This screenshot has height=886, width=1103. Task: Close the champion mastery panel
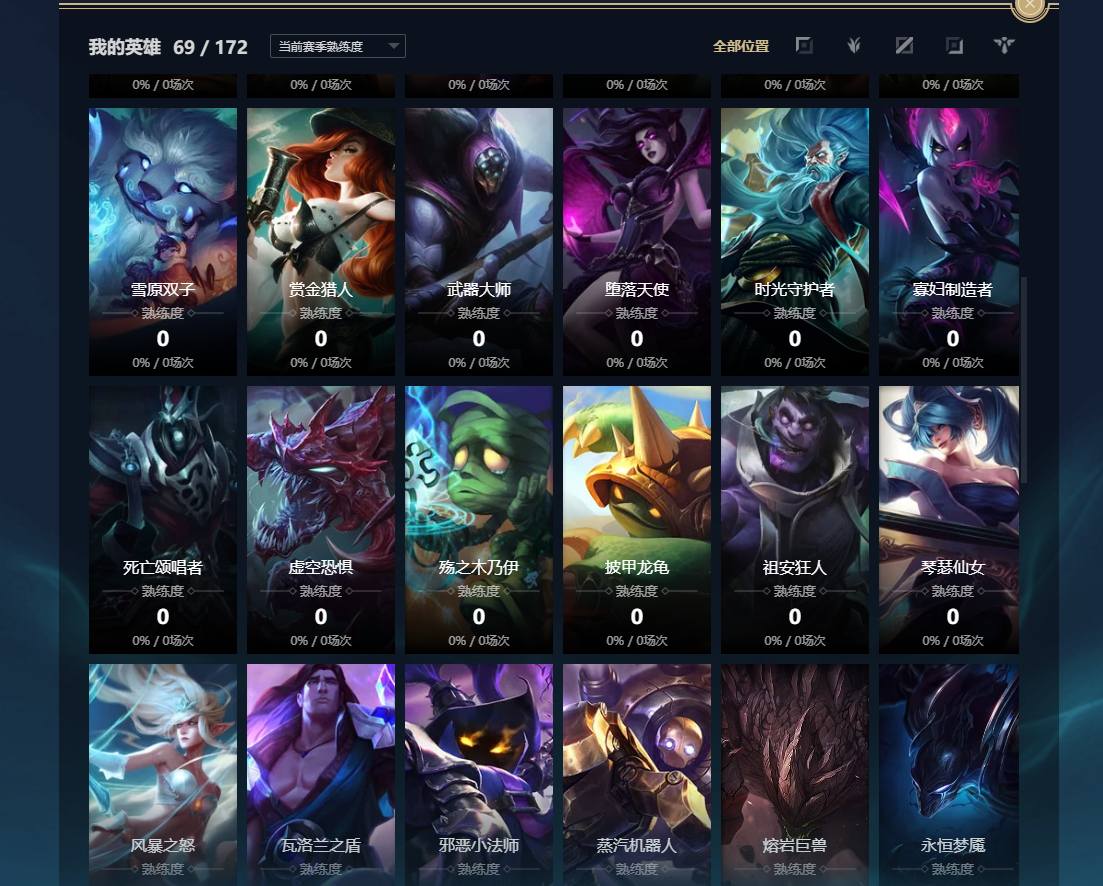1030,6
